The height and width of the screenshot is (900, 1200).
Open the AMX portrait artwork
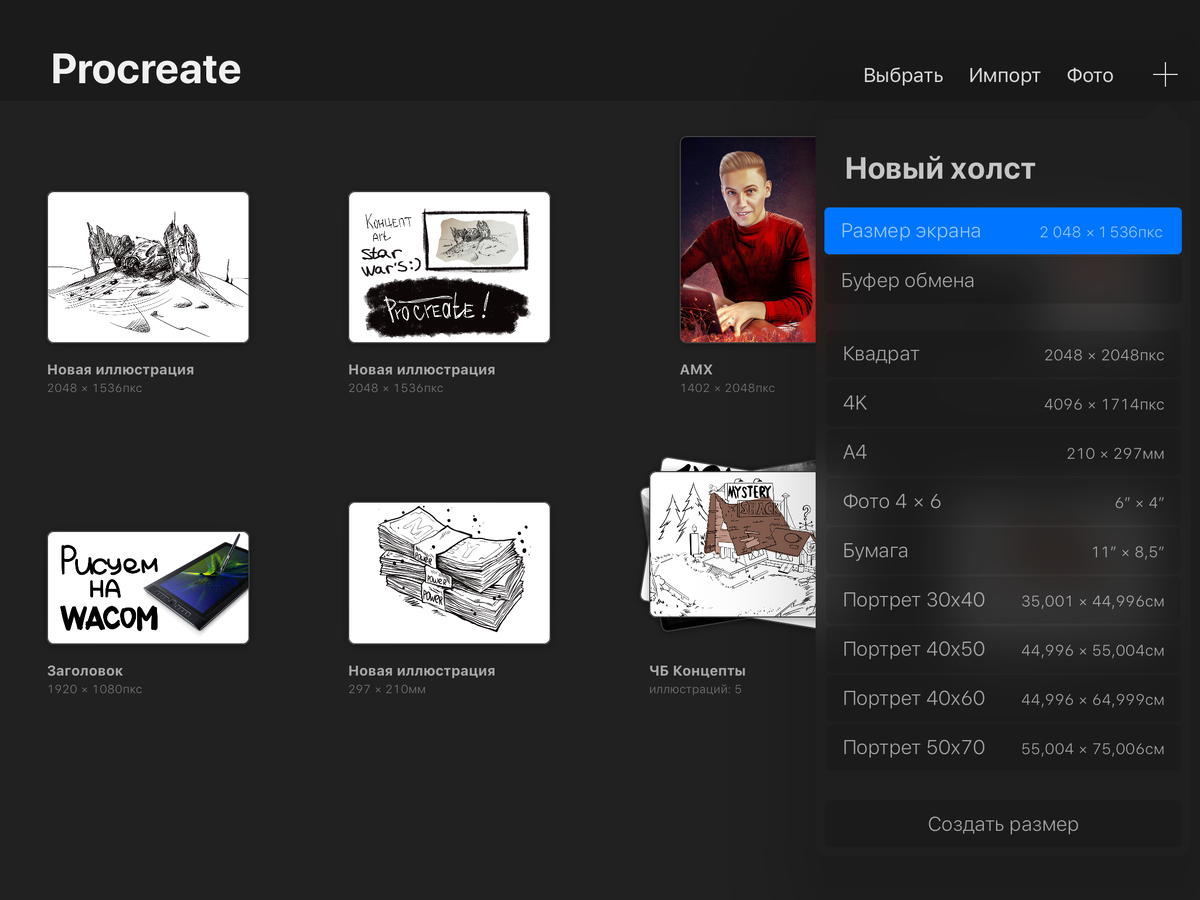(748, 240)
